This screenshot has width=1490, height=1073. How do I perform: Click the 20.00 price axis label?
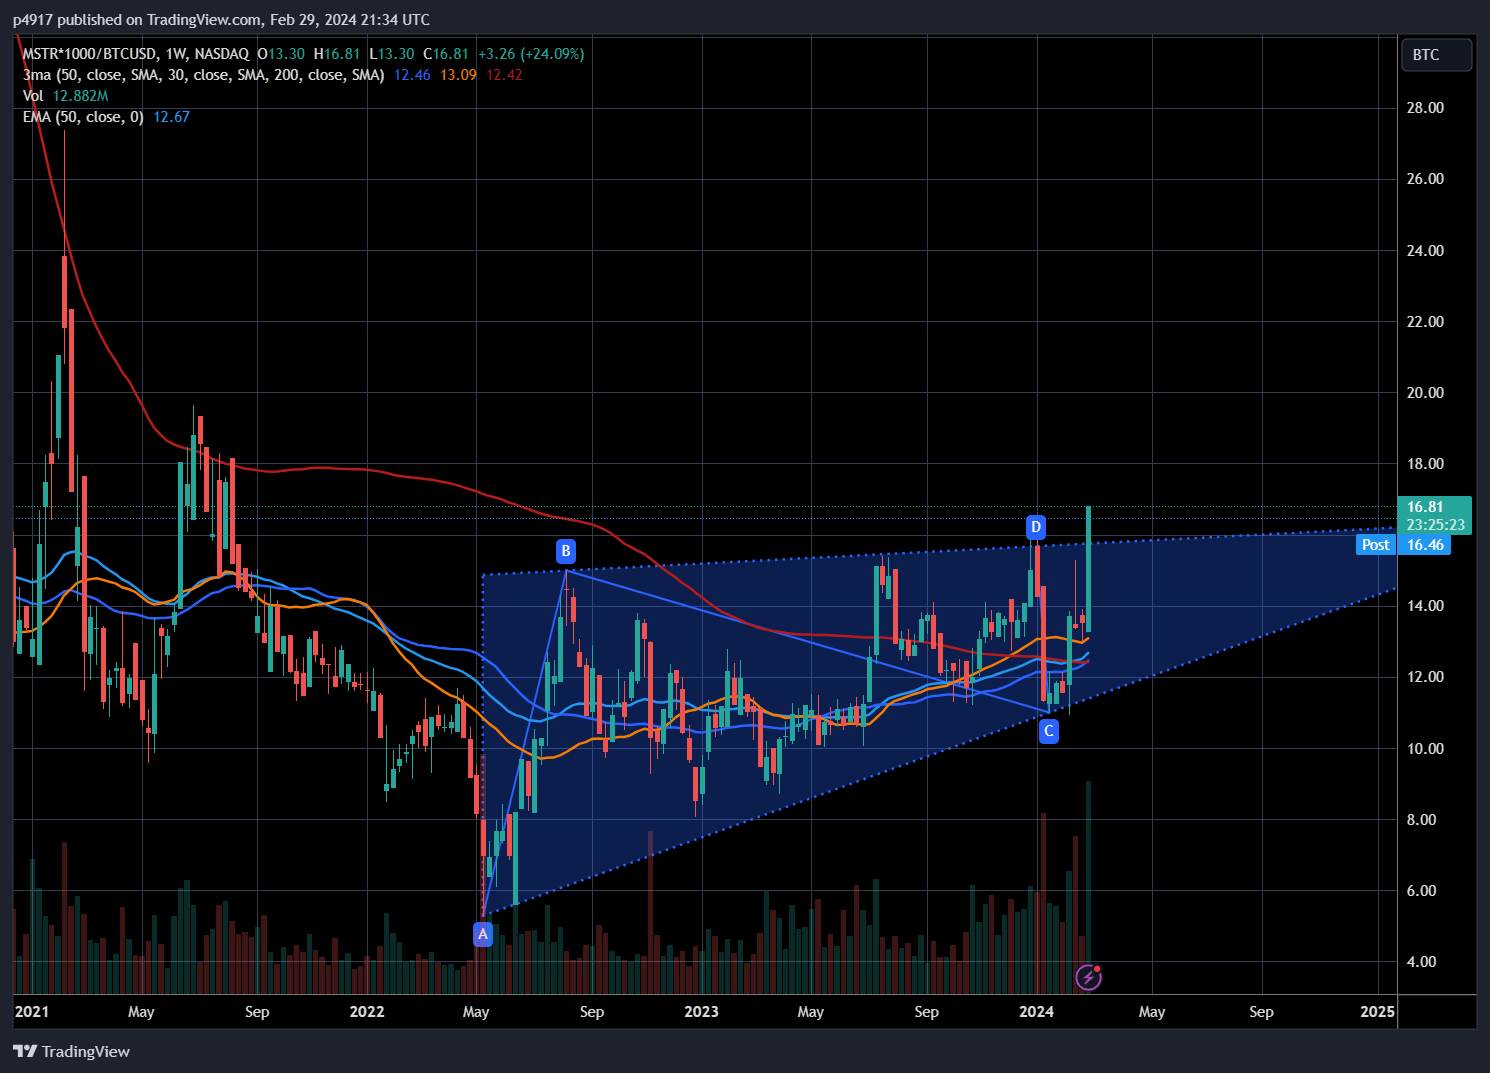coord(1425,392)
